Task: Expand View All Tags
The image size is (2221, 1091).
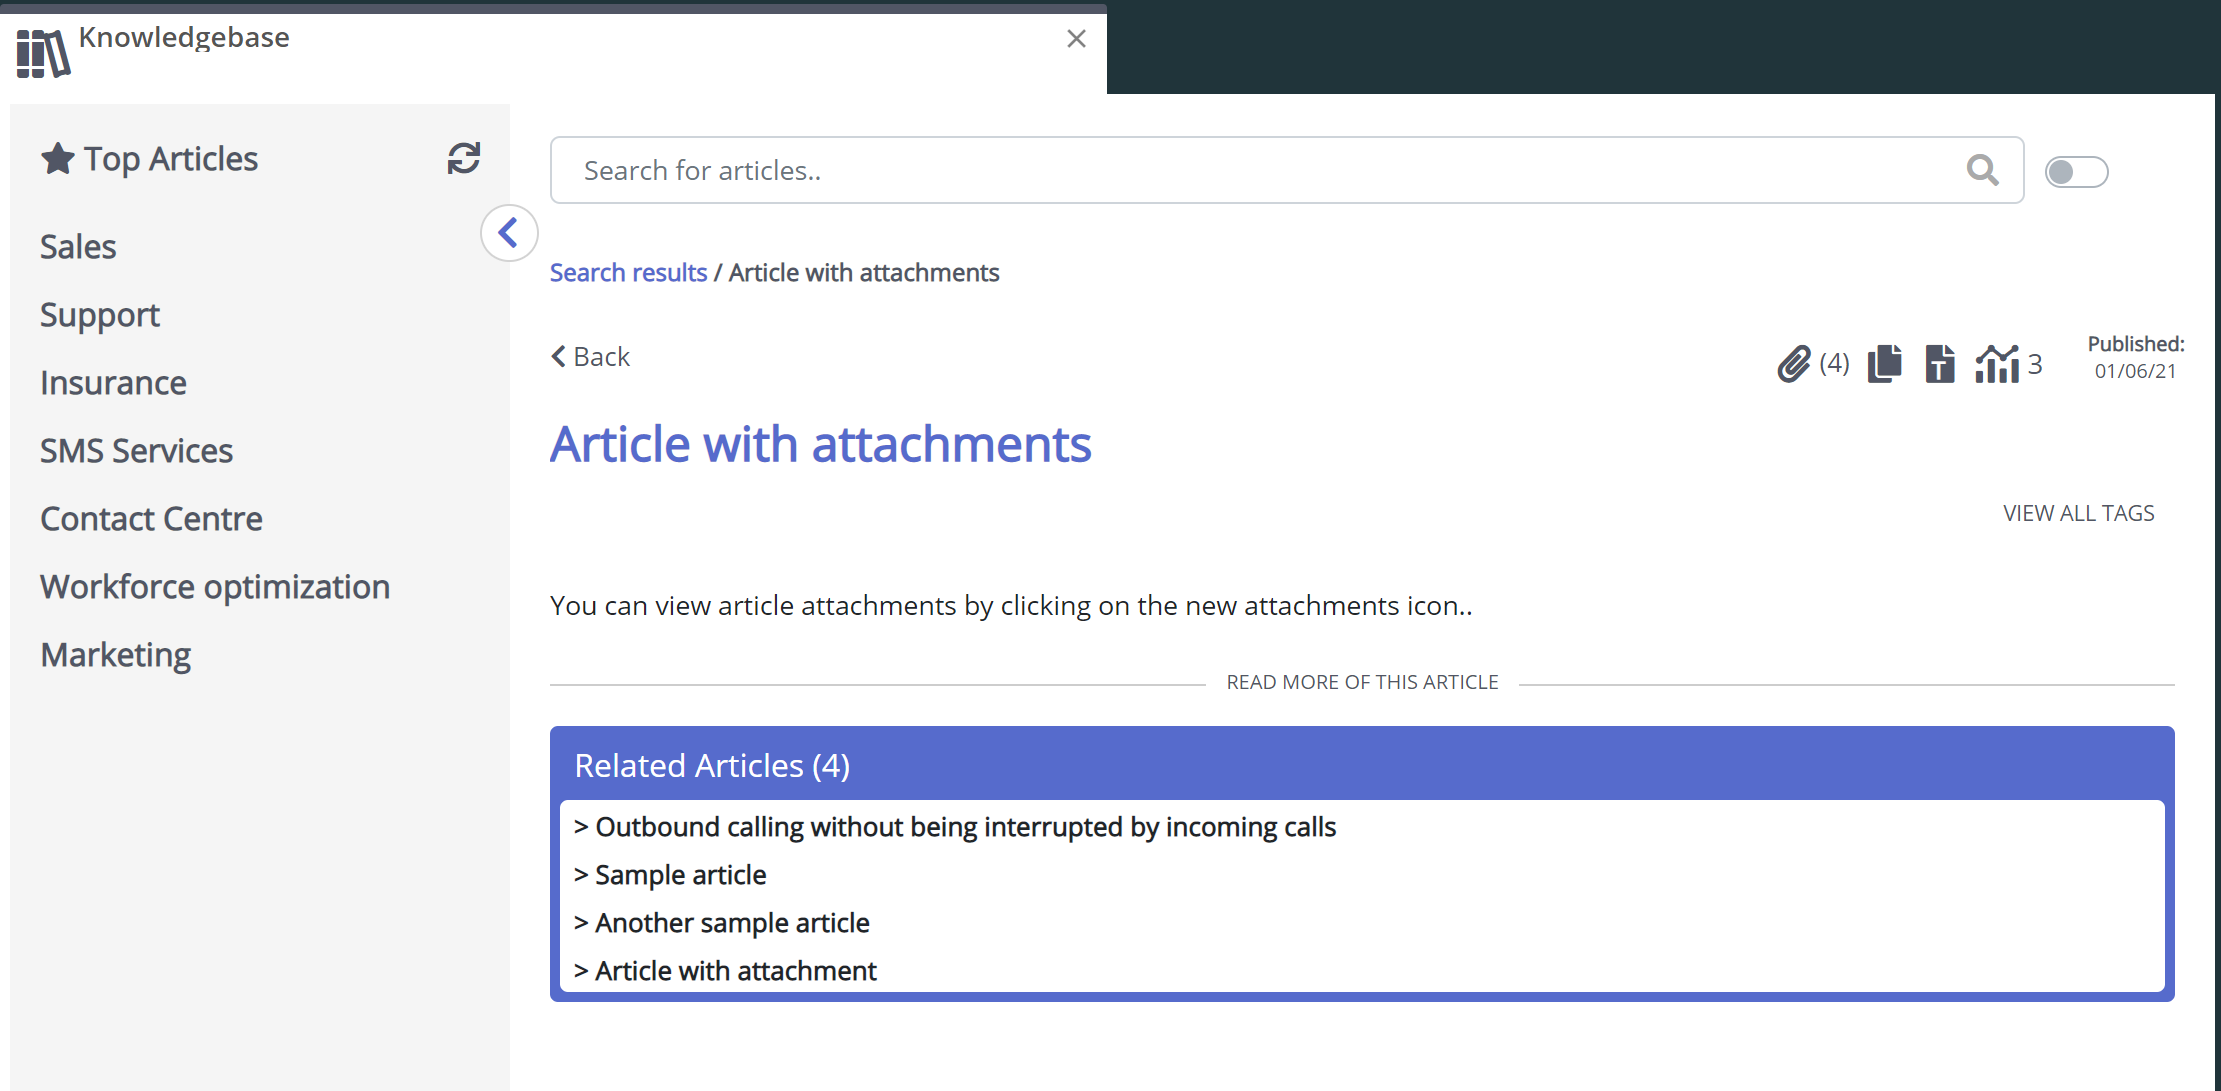Action: pos(2078,513)
